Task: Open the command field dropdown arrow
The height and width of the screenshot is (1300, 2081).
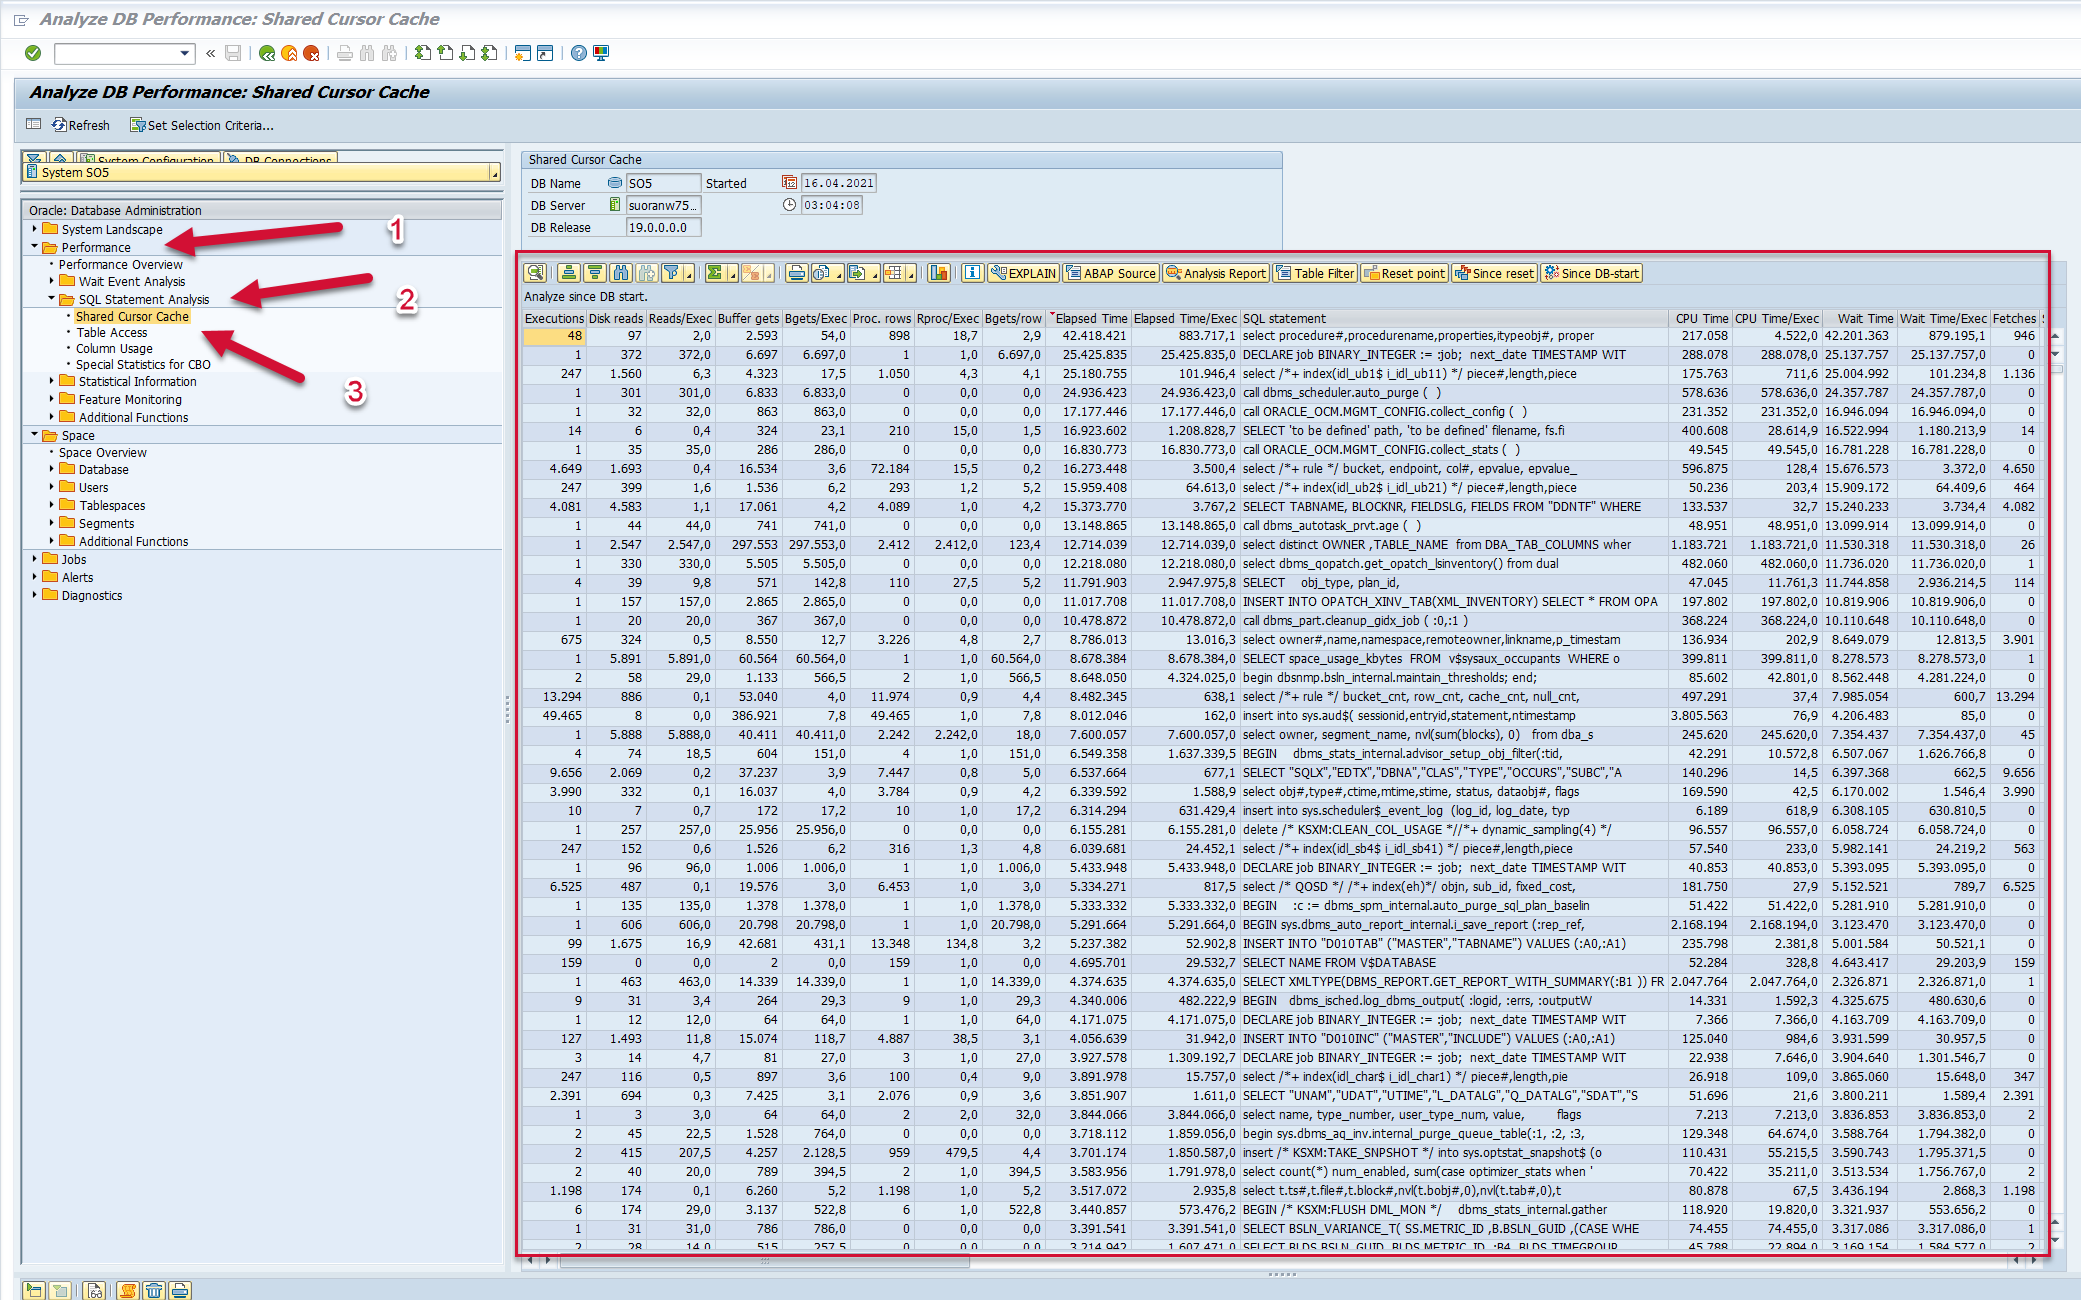Action: pos(185,53)
